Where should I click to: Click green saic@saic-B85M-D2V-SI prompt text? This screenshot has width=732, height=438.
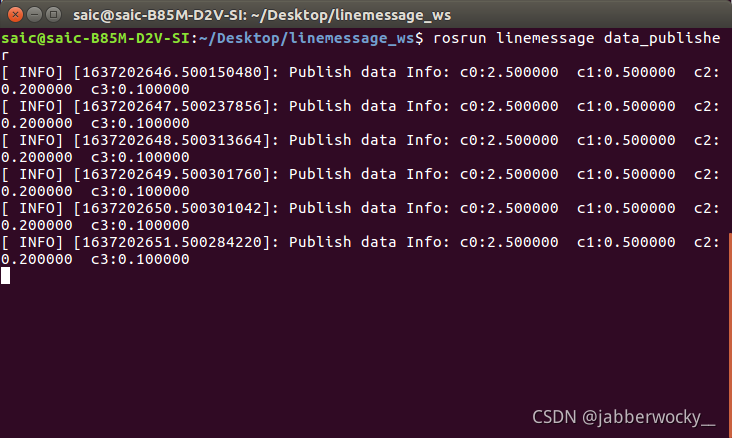coord(95,38)
